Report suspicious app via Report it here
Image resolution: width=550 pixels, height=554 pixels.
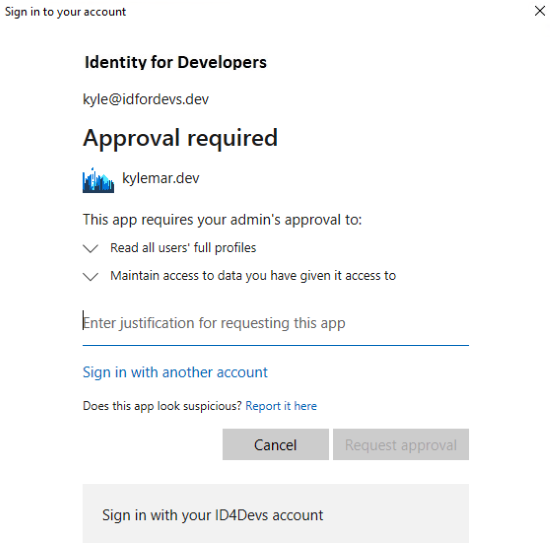tap(281, 406)
